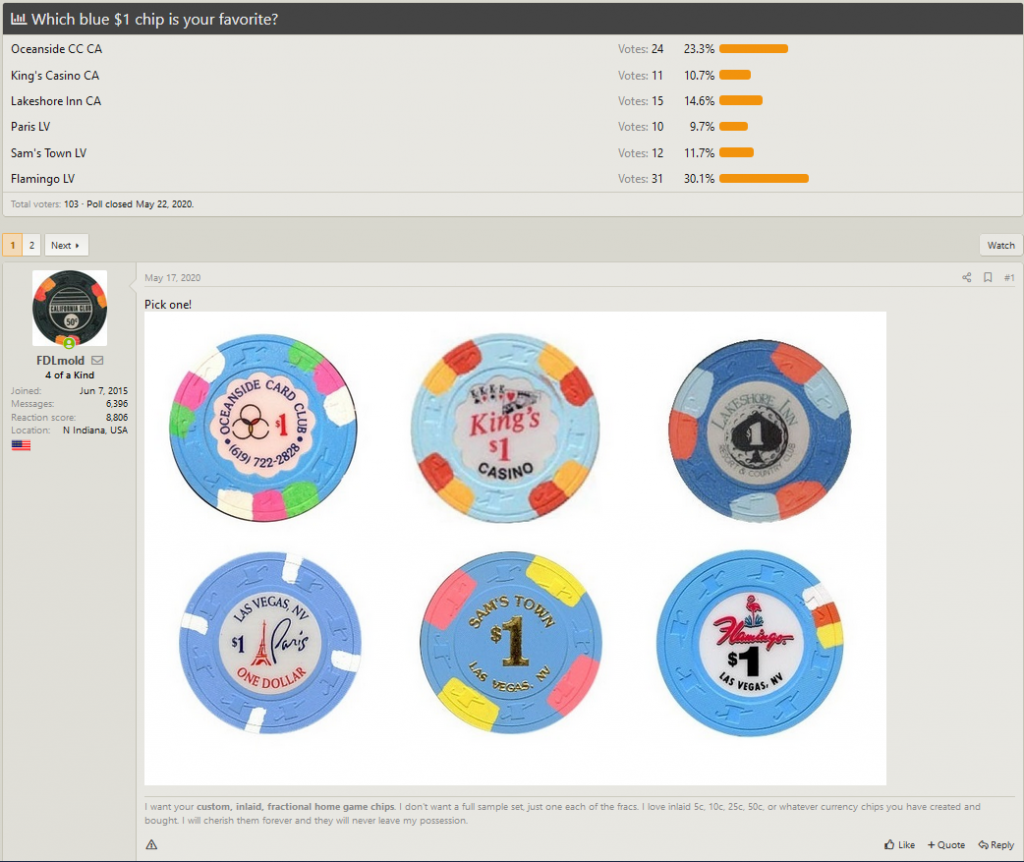Go to page 2 of thread
The image size is (1024, 862).
(x=31, y=245)
